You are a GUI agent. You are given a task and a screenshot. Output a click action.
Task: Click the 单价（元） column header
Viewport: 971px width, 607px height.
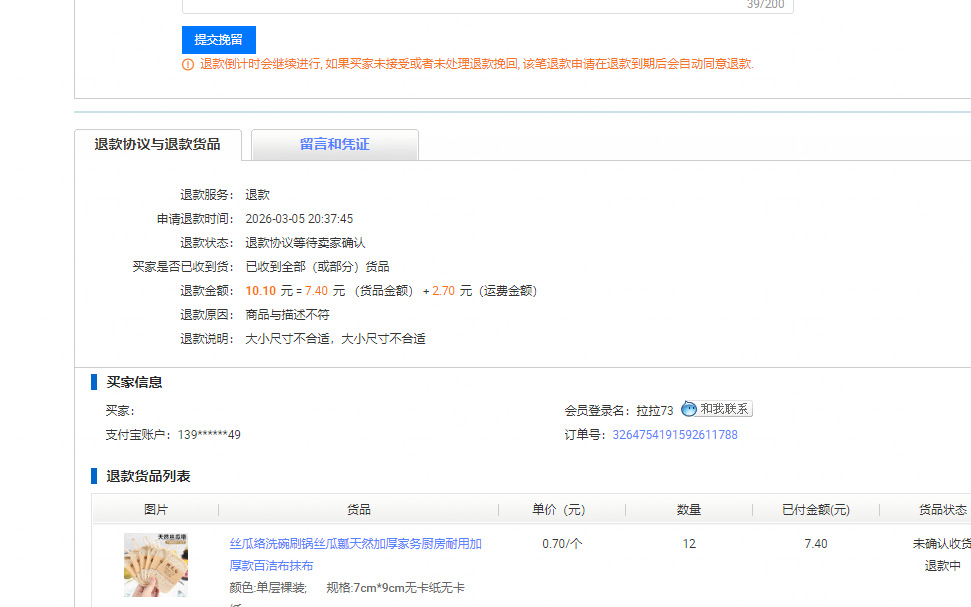[559, 510]
